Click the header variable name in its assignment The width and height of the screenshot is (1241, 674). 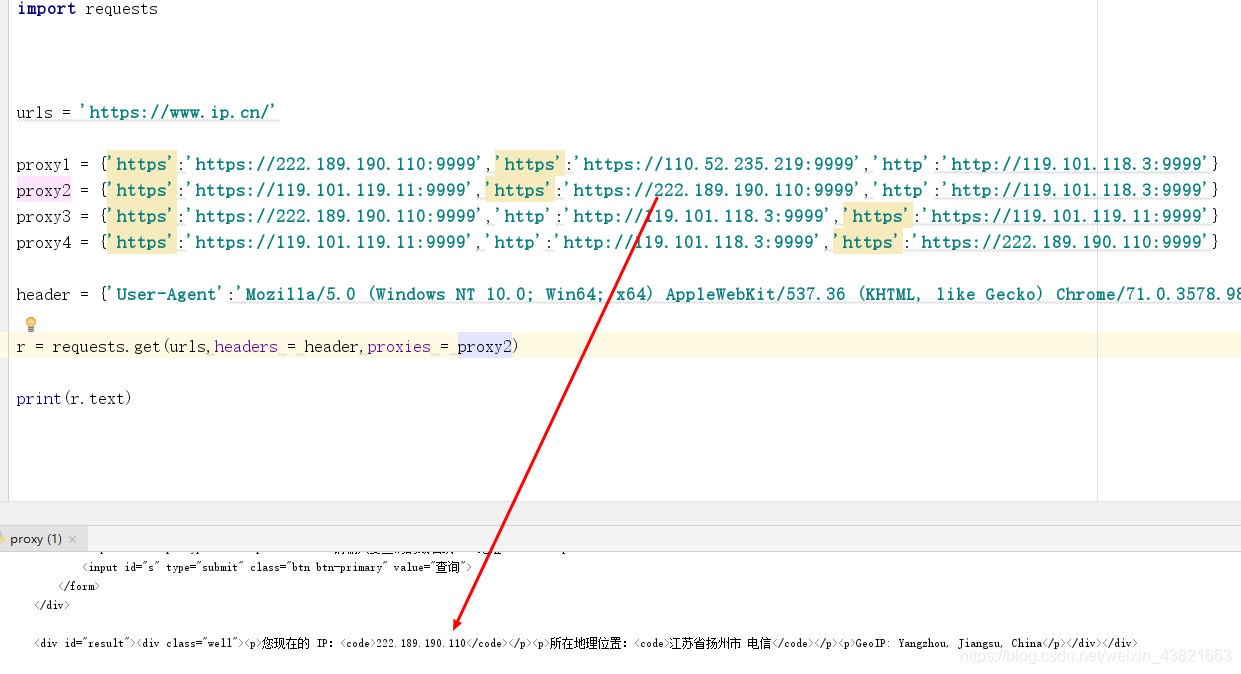(43, 294)
